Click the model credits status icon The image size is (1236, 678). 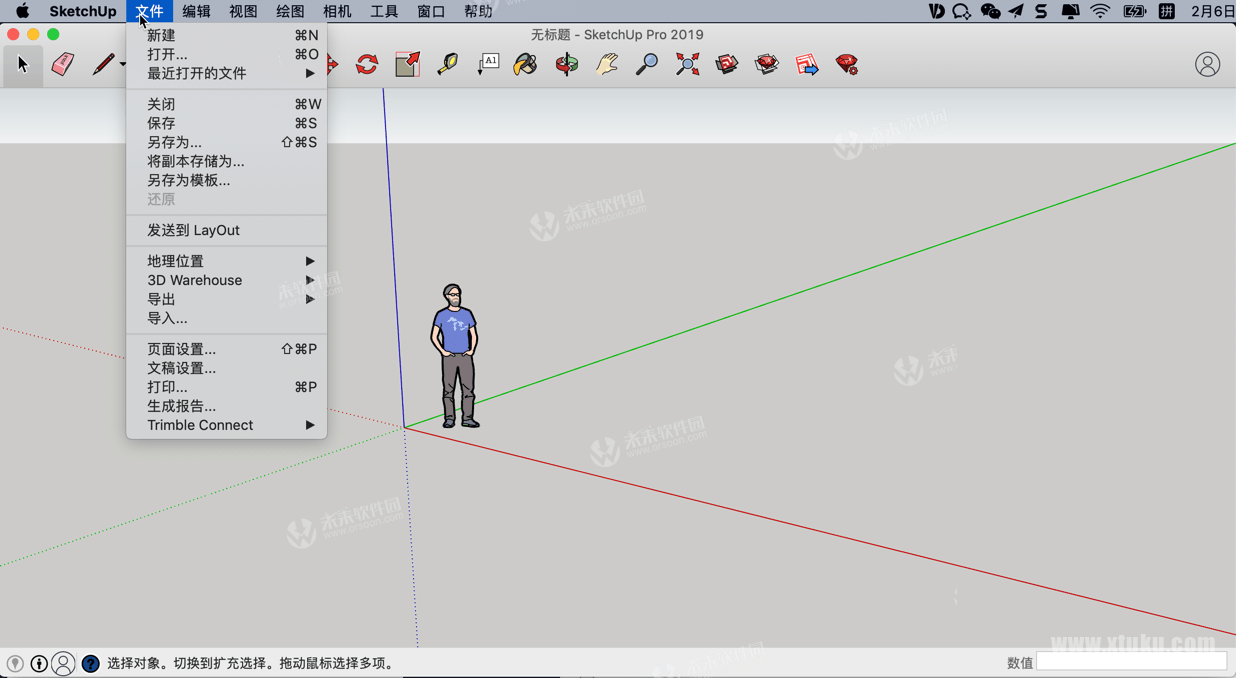[39, 663]
